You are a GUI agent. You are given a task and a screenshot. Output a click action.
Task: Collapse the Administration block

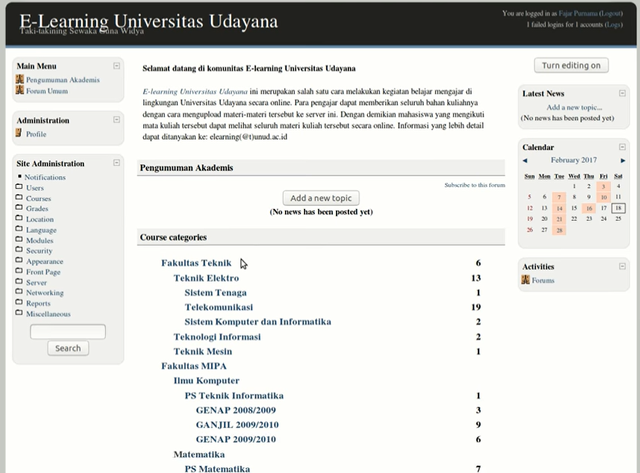coord(116,120)
